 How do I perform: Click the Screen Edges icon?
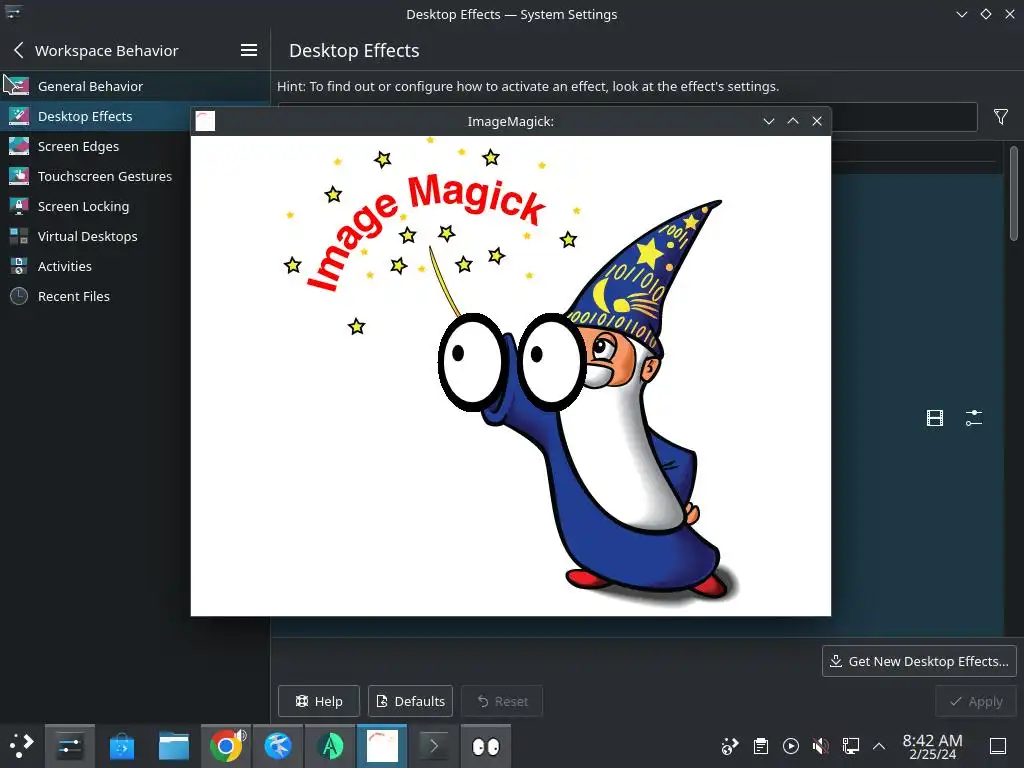point(19,146)
